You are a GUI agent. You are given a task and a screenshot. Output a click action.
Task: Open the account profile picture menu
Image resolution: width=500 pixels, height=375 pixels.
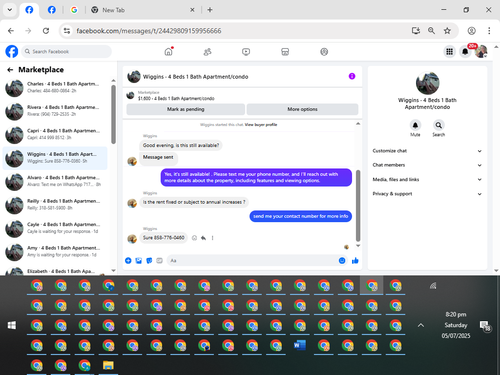(481, 52)
